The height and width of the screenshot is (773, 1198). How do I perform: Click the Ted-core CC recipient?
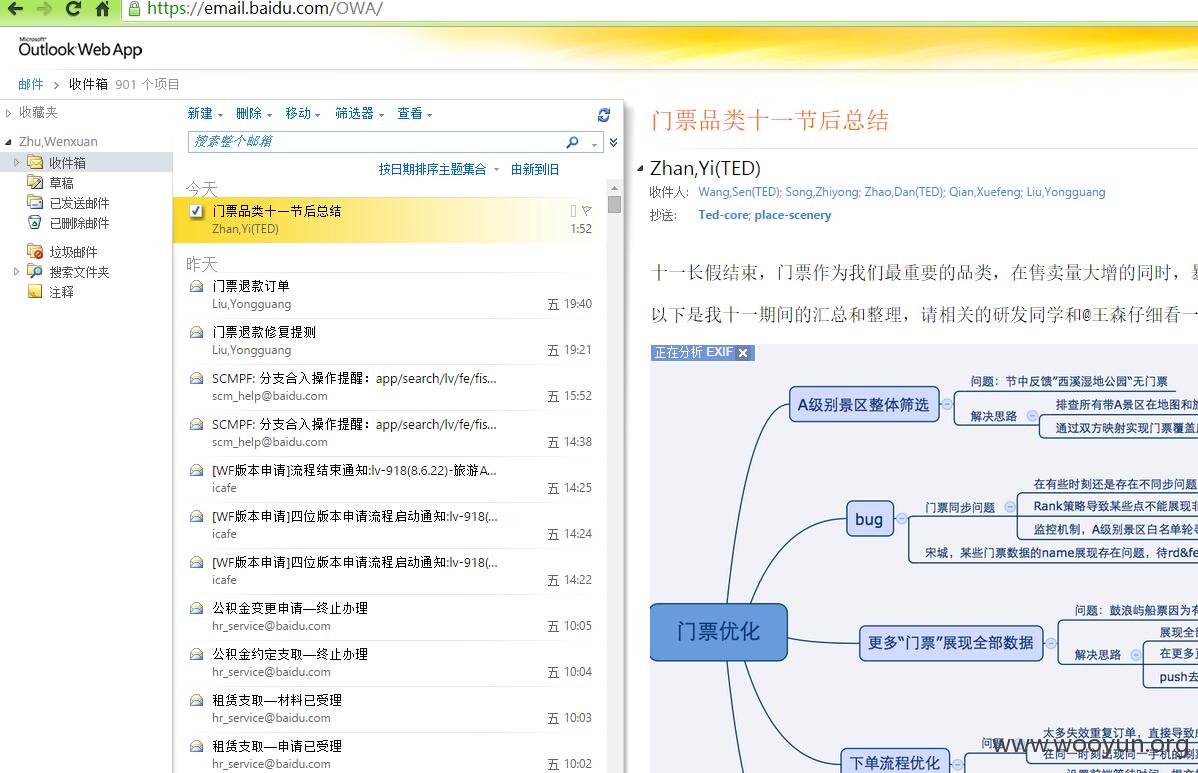(x=724, y=215)
